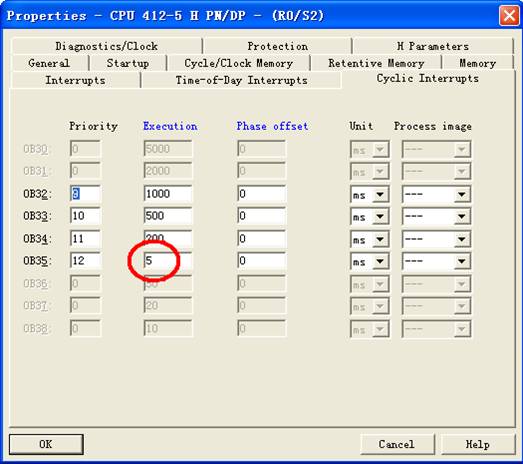Click the OK button
This screenshot has width=523, height=464.
coord(46,444)
